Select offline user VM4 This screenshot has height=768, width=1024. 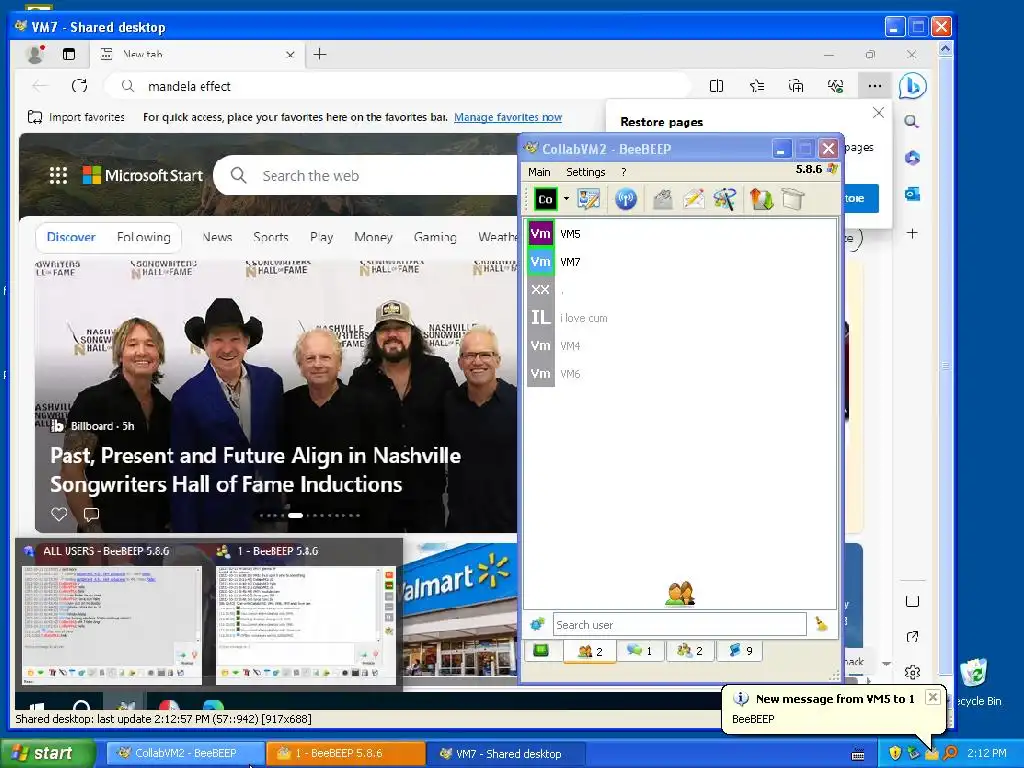pos(680,345)
